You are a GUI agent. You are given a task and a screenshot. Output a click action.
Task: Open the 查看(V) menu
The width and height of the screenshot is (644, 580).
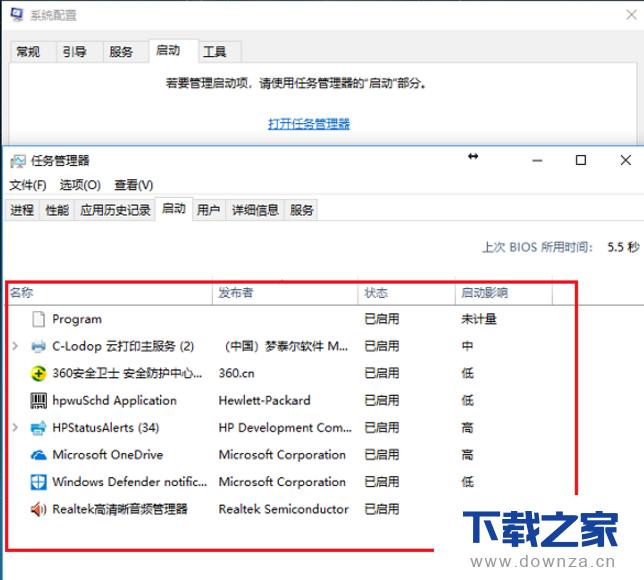pos(133,185)
